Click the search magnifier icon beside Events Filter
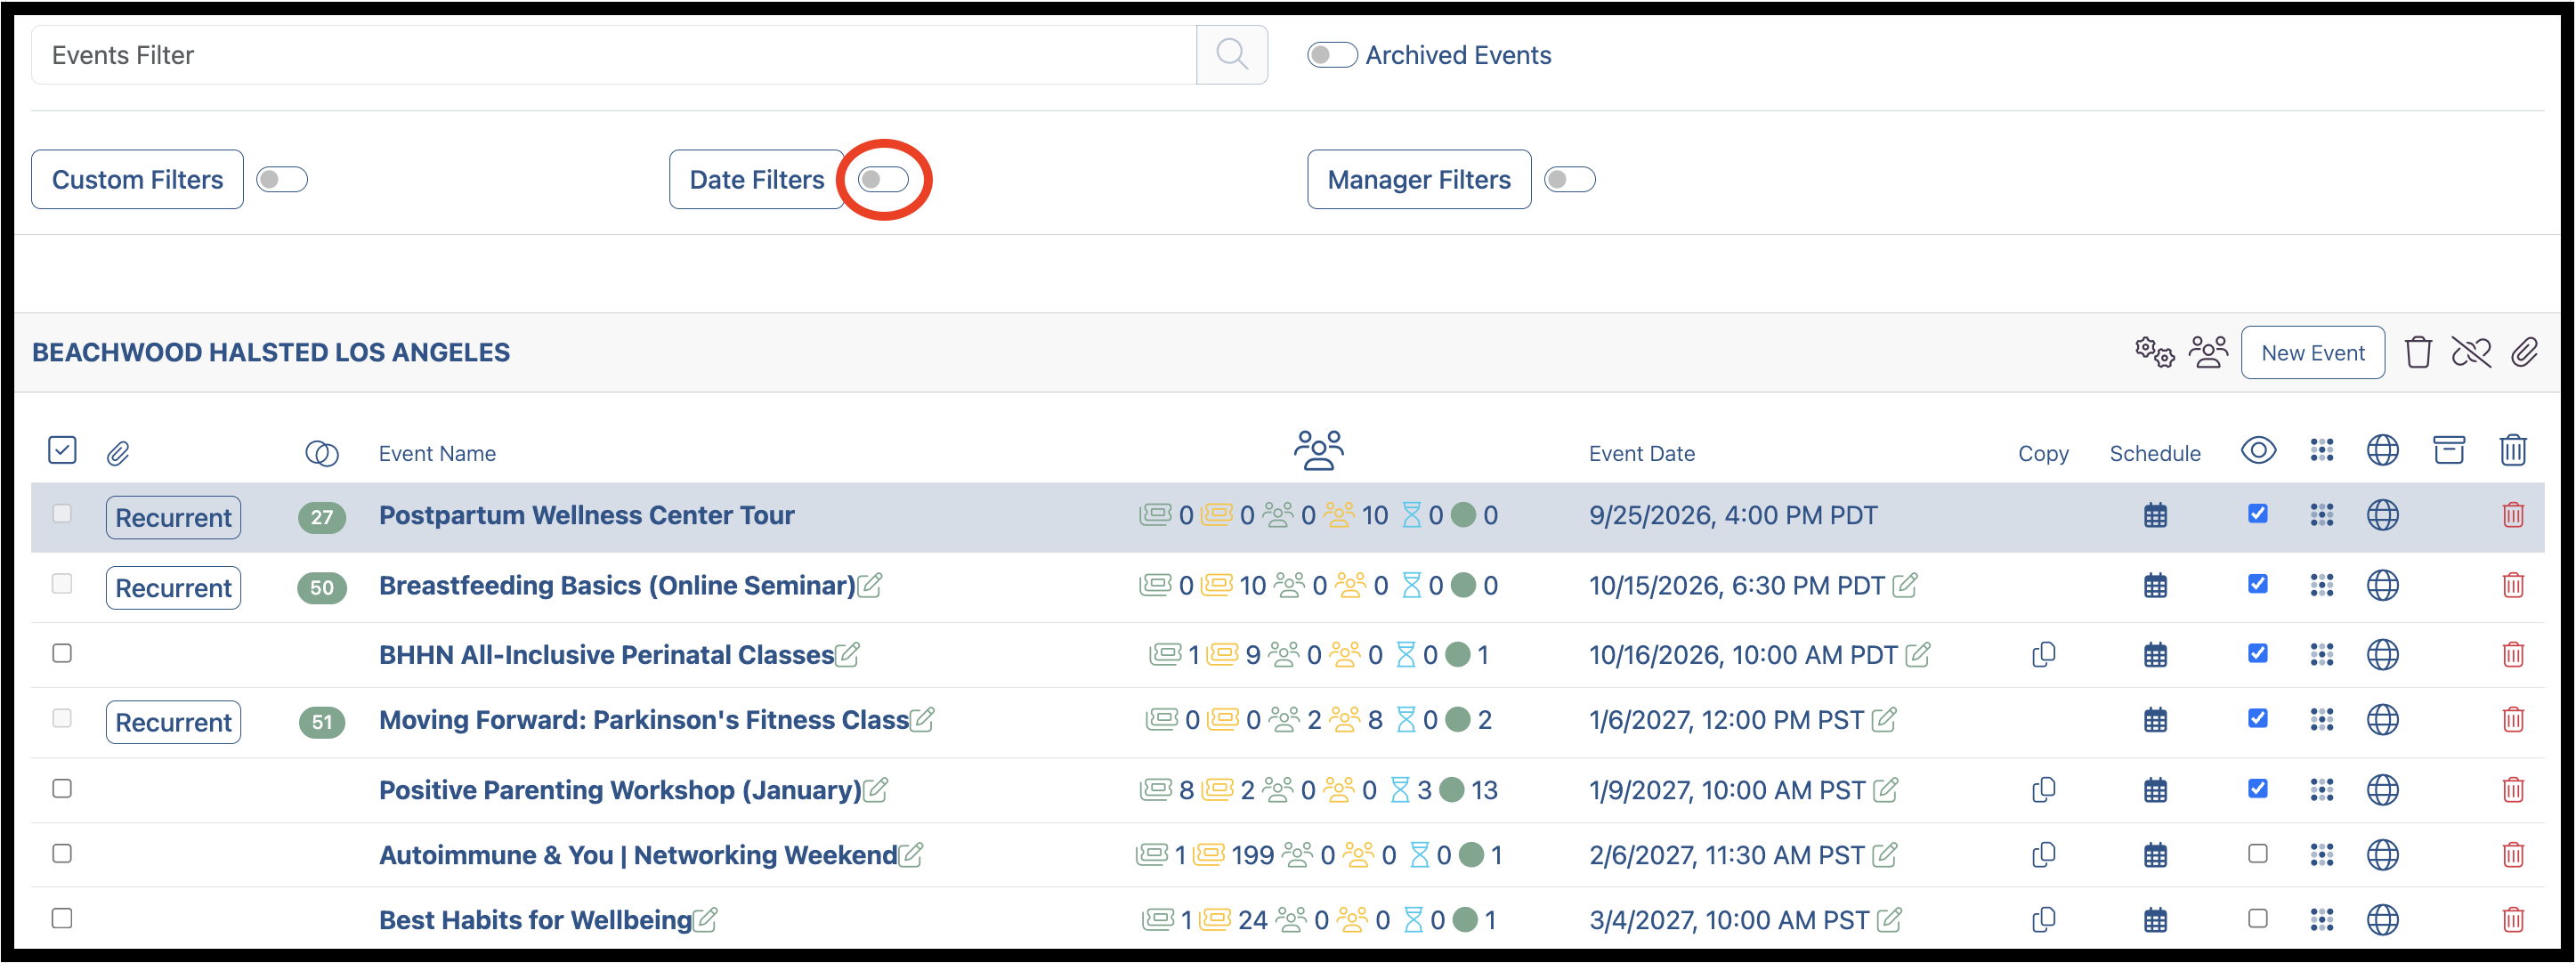 [x=1232, y=55]
